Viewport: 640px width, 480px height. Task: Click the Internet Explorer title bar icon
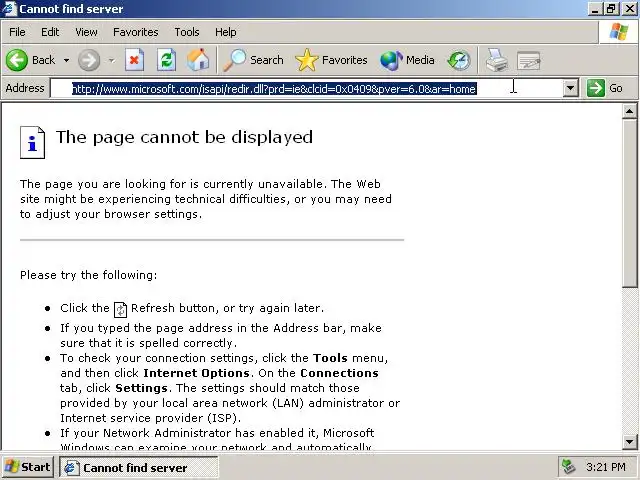pos(9,9)
